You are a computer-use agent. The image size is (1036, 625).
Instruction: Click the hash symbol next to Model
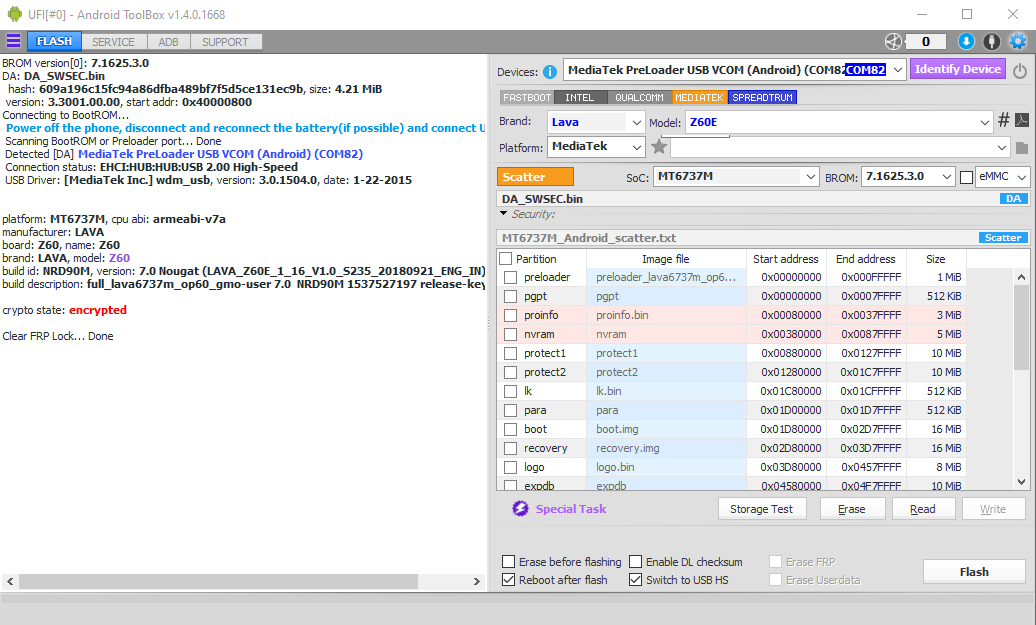click(x=1004, y=120)
